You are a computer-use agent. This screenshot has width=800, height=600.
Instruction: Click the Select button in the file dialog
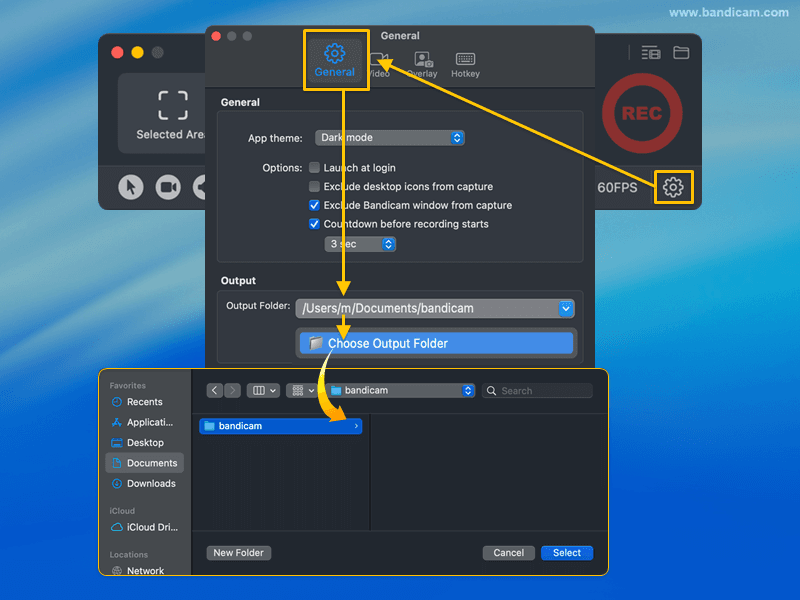point(566,552)
